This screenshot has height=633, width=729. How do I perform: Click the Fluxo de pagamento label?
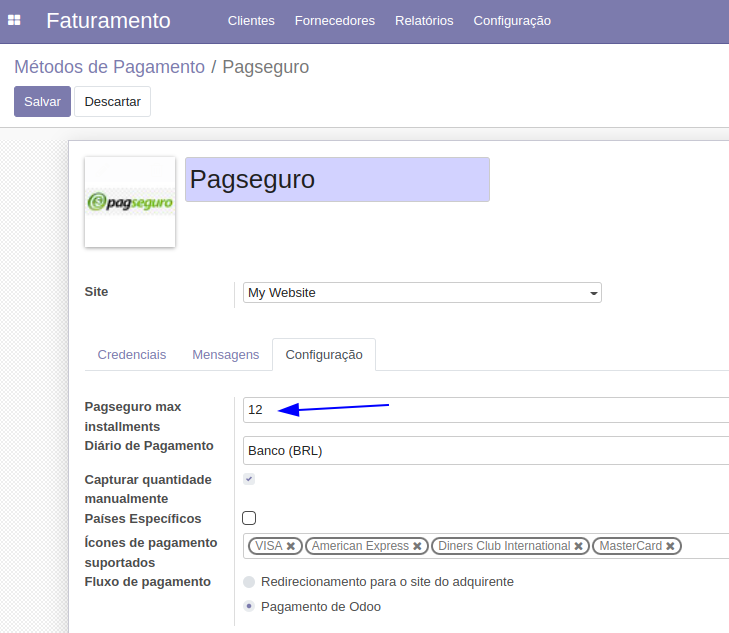pos(147,582)
